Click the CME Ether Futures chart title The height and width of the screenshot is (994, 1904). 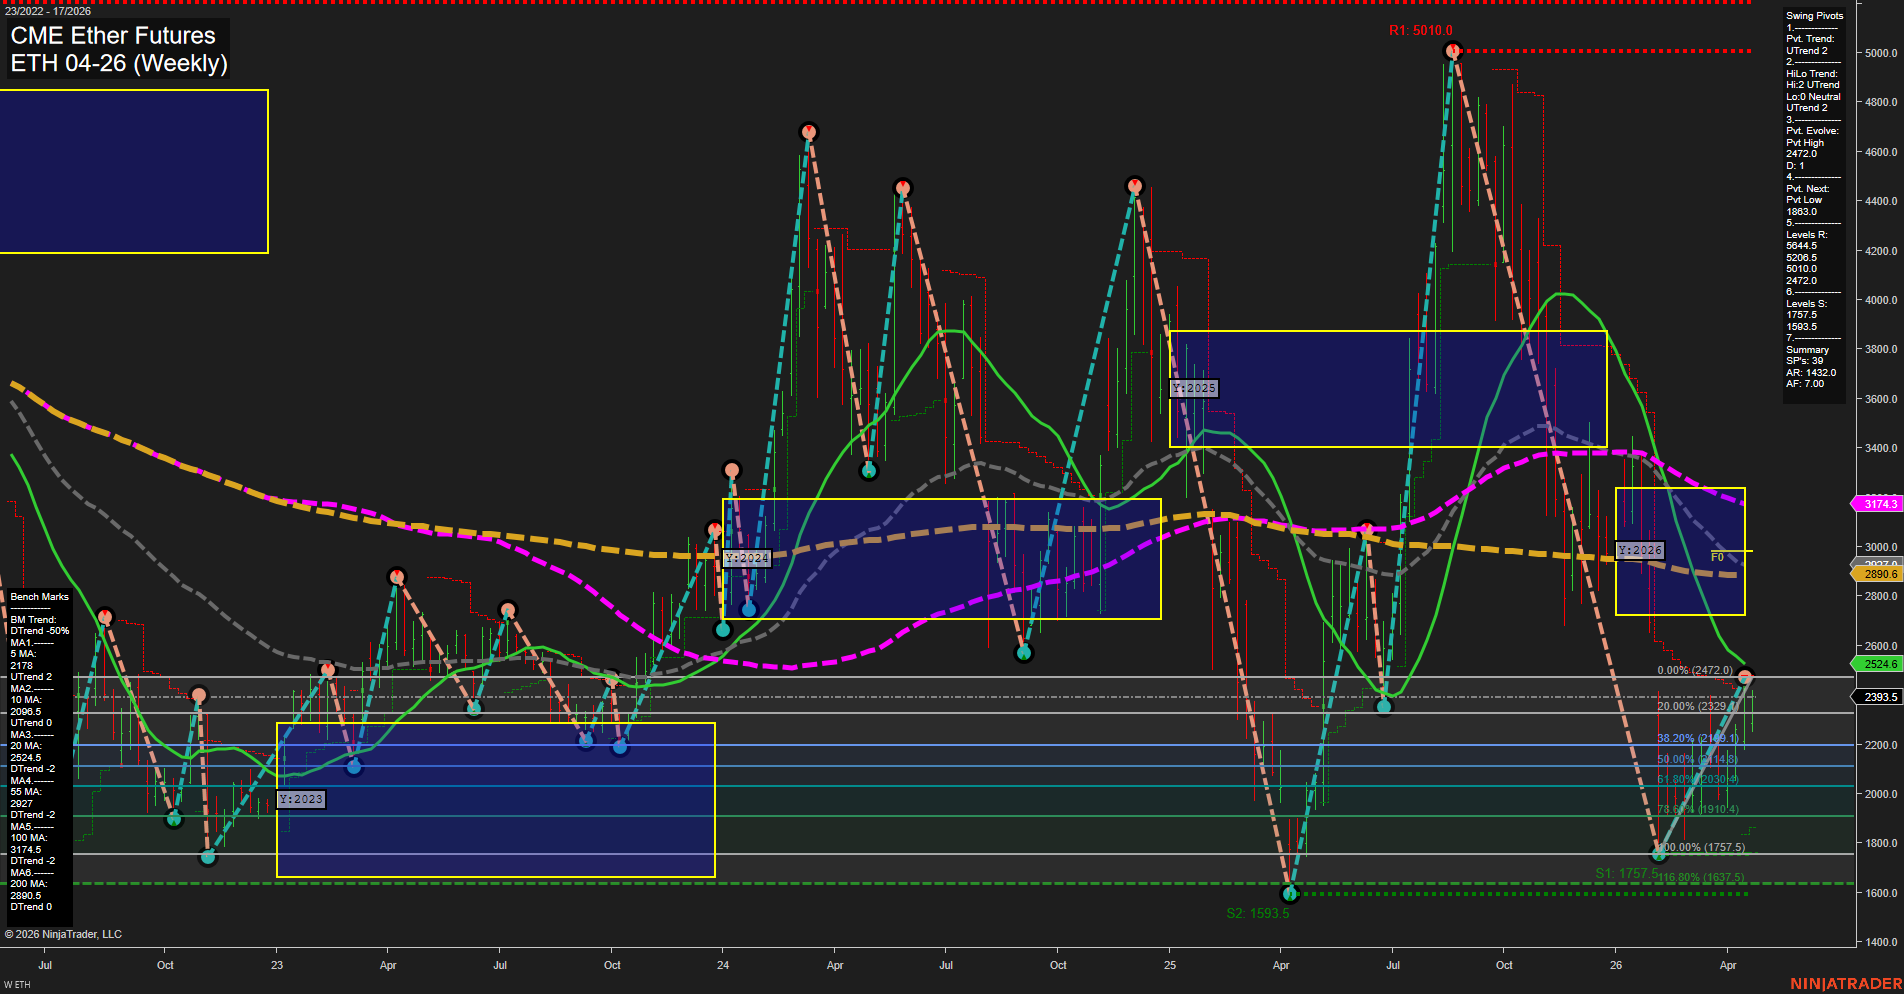coord(112,35)
